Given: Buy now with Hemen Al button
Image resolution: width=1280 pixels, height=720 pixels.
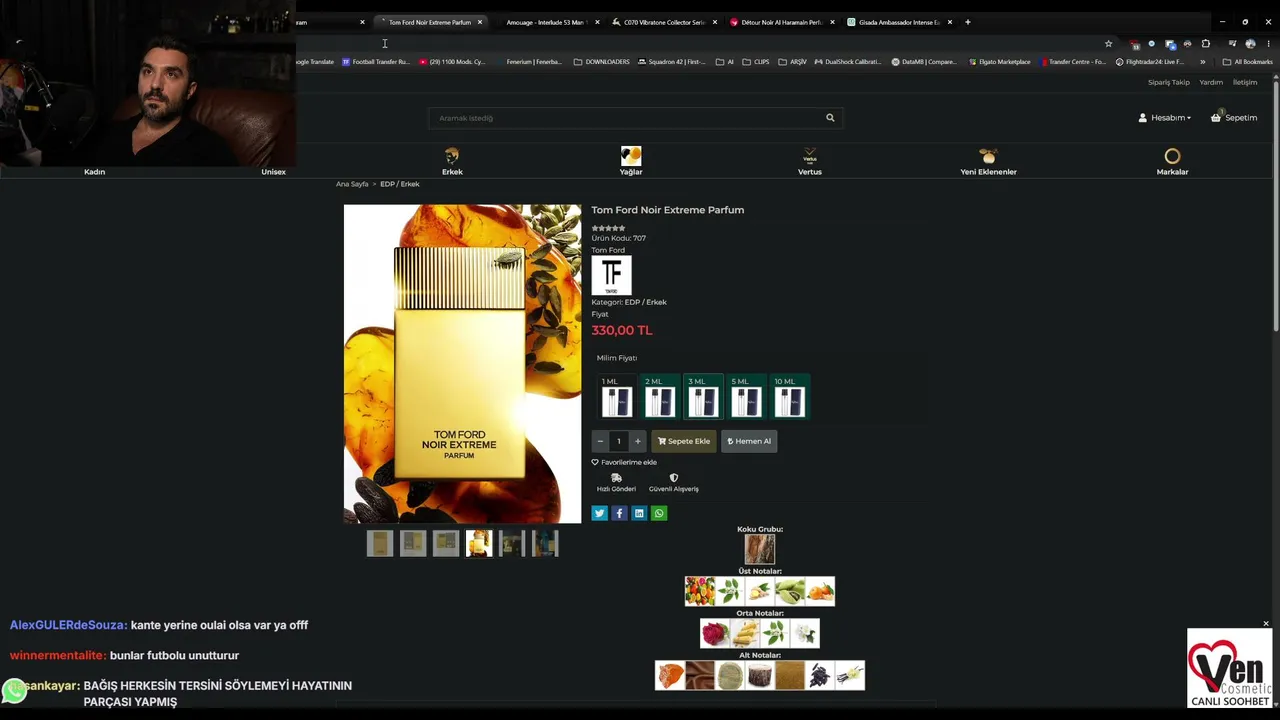Looking at the screenshot, I should click(749, 441).
